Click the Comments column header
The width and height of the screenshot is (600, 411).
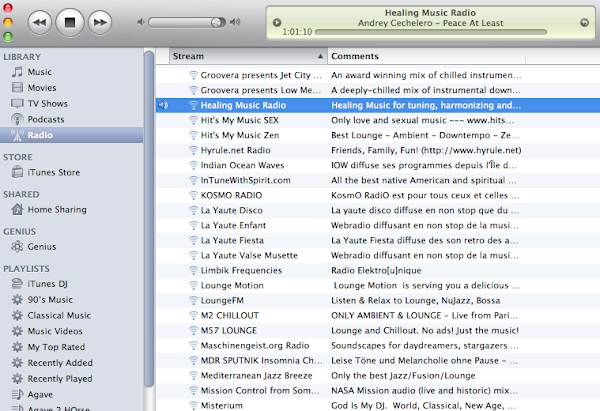pos(427,56)
